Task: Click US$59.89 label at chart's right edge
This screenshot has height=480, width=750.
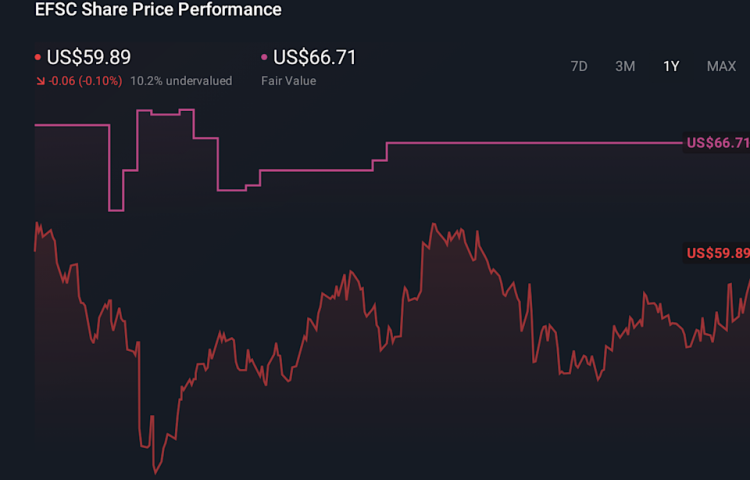Action: [x=717, y=253]
